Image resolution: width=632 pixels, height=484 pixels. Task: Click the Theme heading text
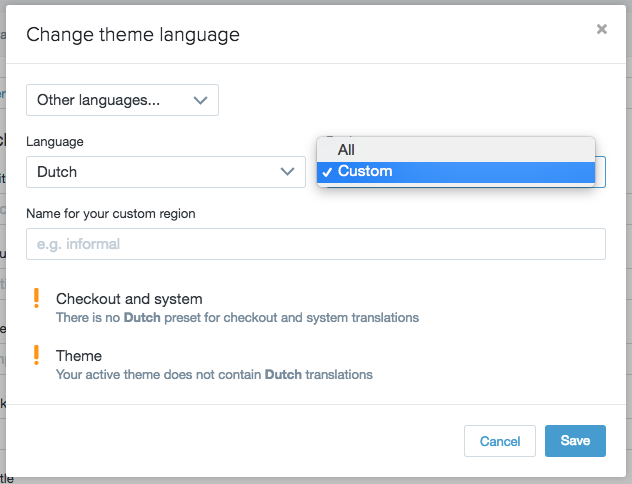pyautogui.click(x=79, y=355)
